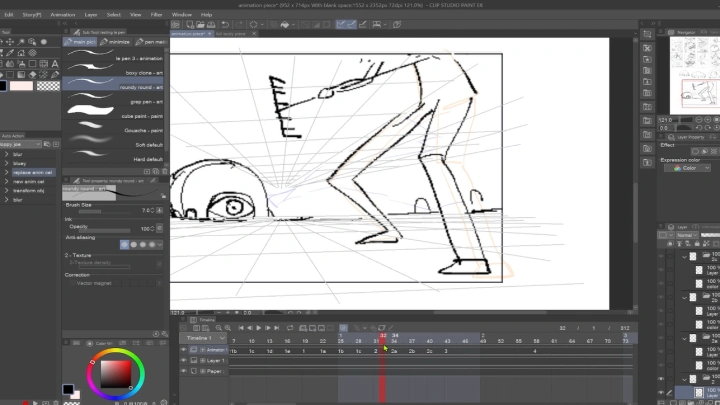Viewport: 720px width, 405px height.
Task: Open the Filter menu
Action: click(x=156, y=15)
